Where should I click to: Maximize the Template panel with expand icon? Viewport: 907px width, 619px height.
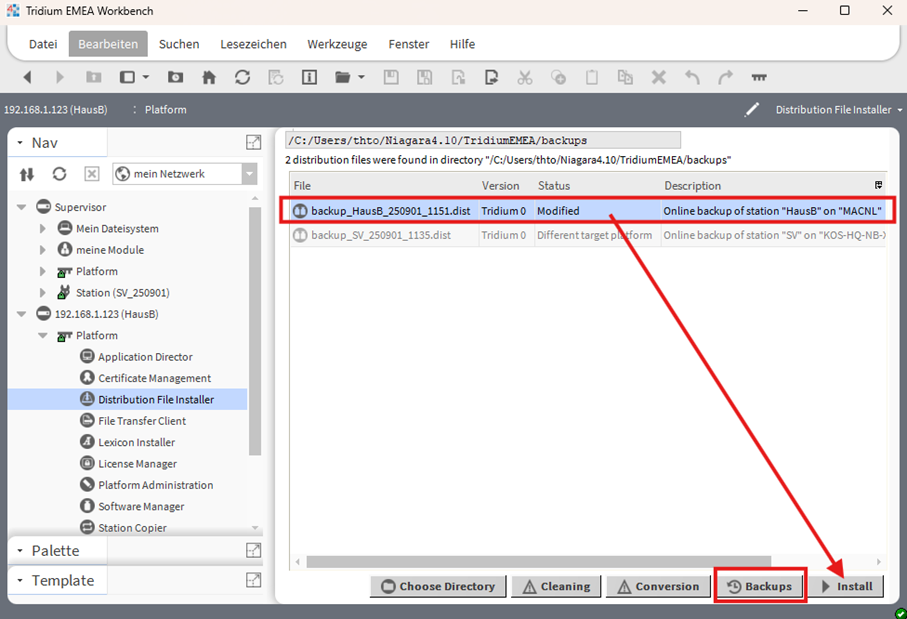253,580
